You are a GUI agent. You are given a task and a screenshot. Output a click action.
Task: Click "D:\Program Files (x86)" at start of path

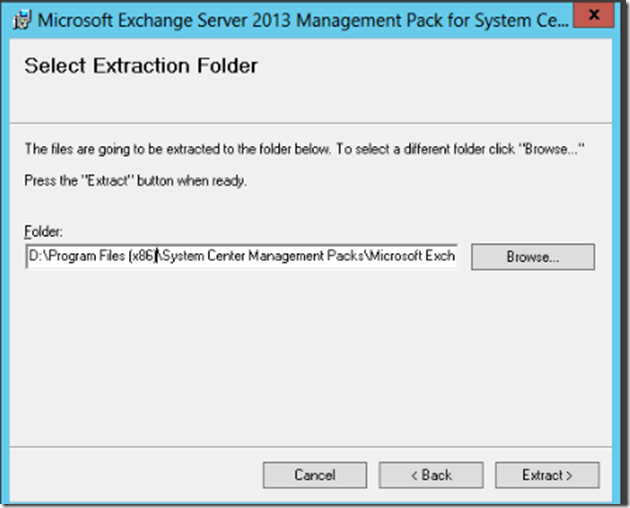click(x=92, y=256)
